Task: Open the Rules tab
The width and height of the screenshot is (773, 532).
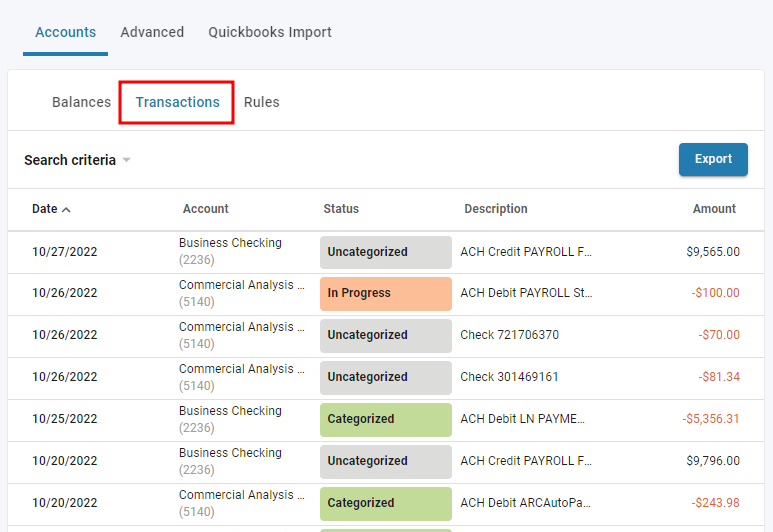Action: click(x=261, y=102)
